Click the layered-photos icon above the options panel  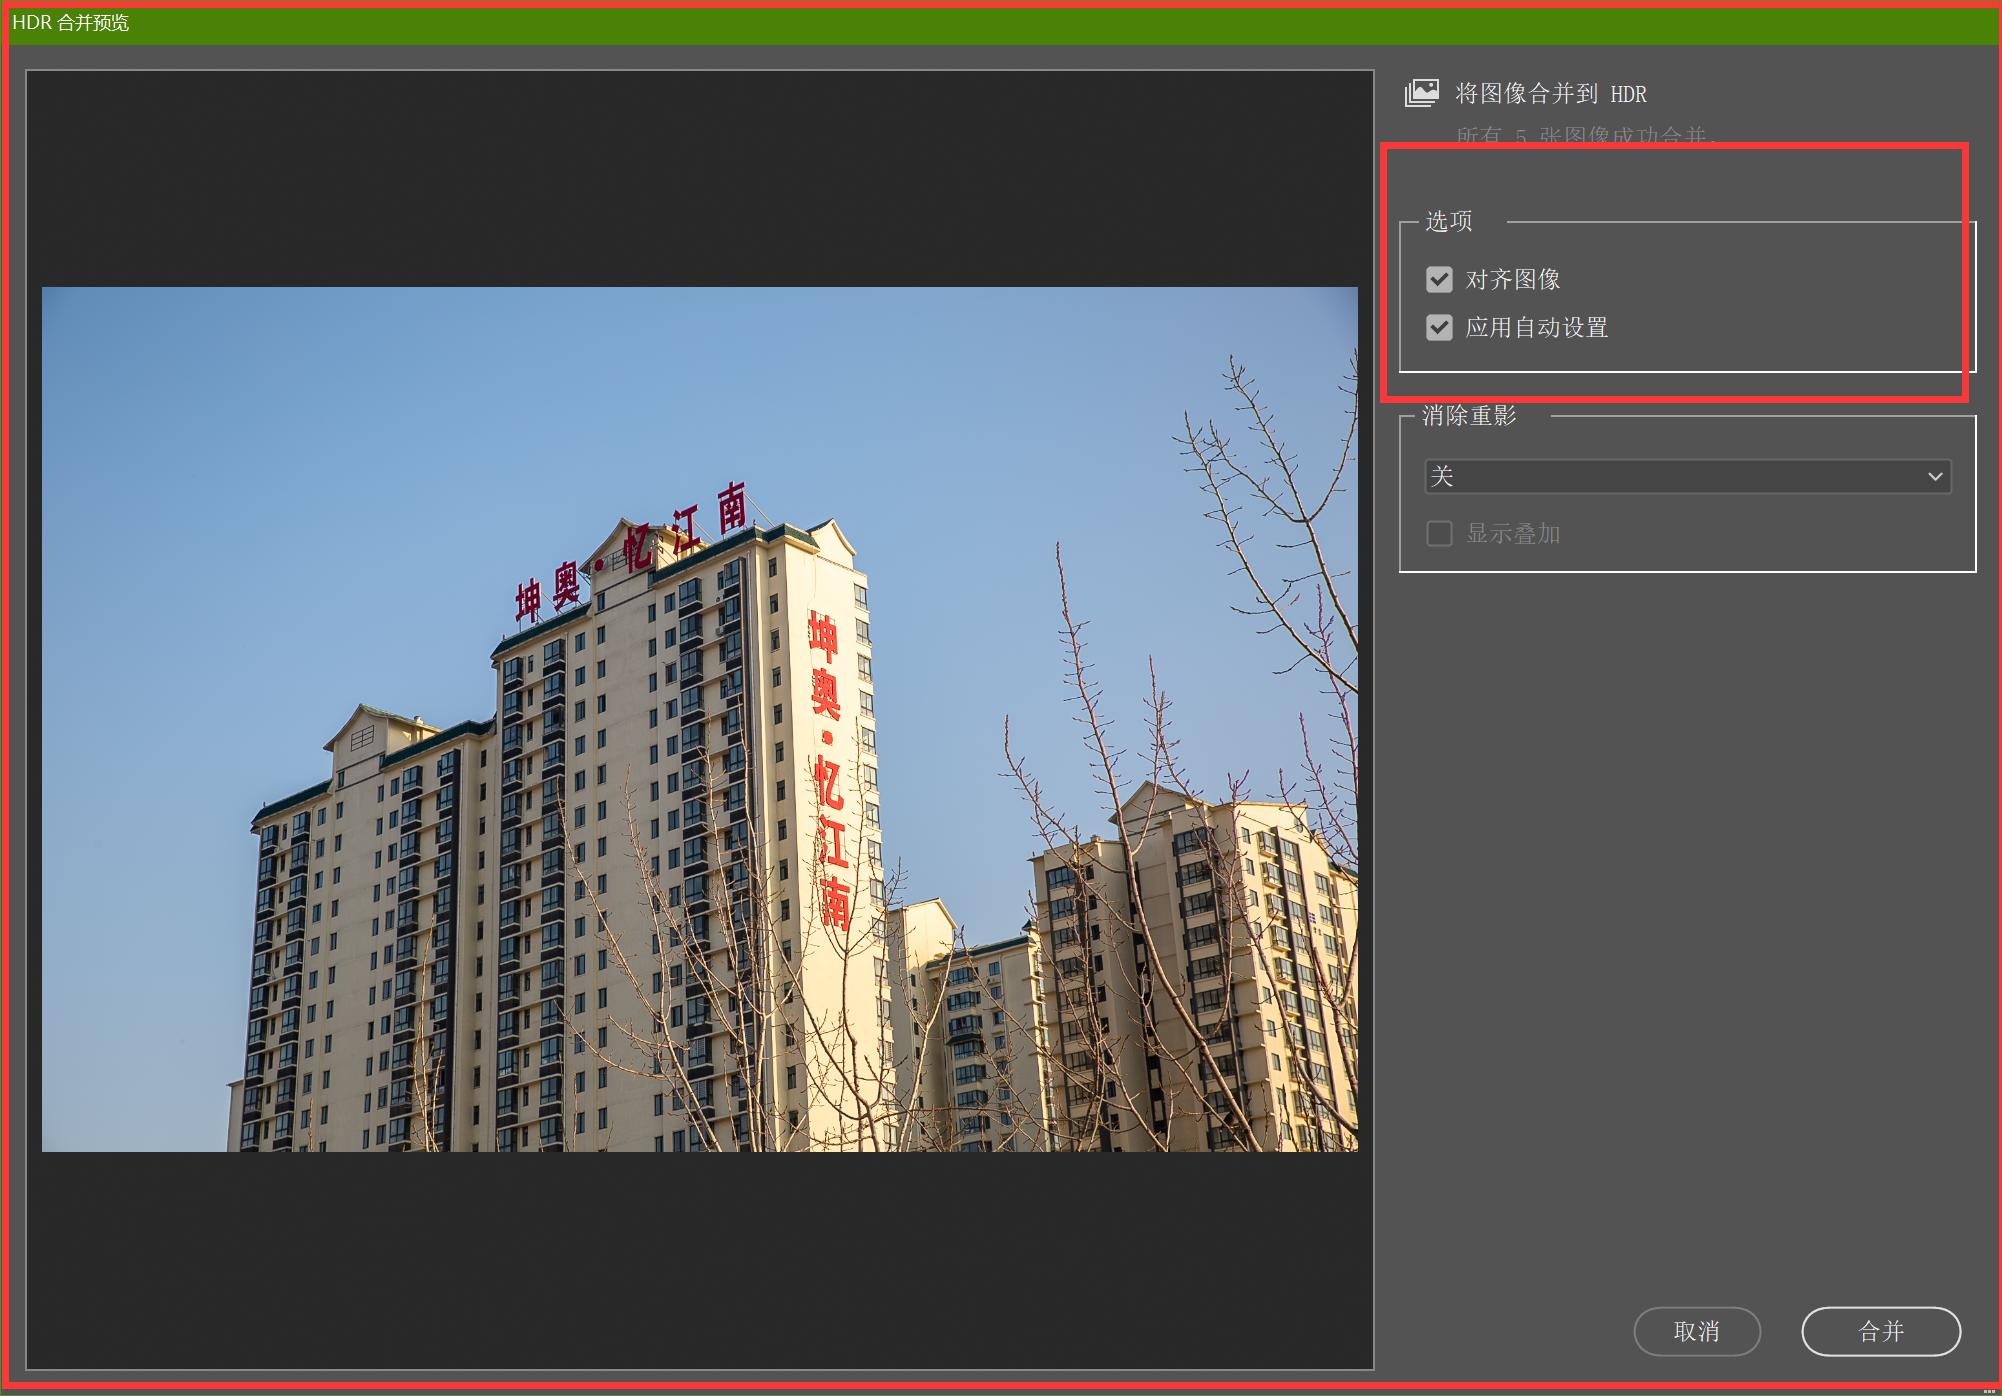point(1421,92)
